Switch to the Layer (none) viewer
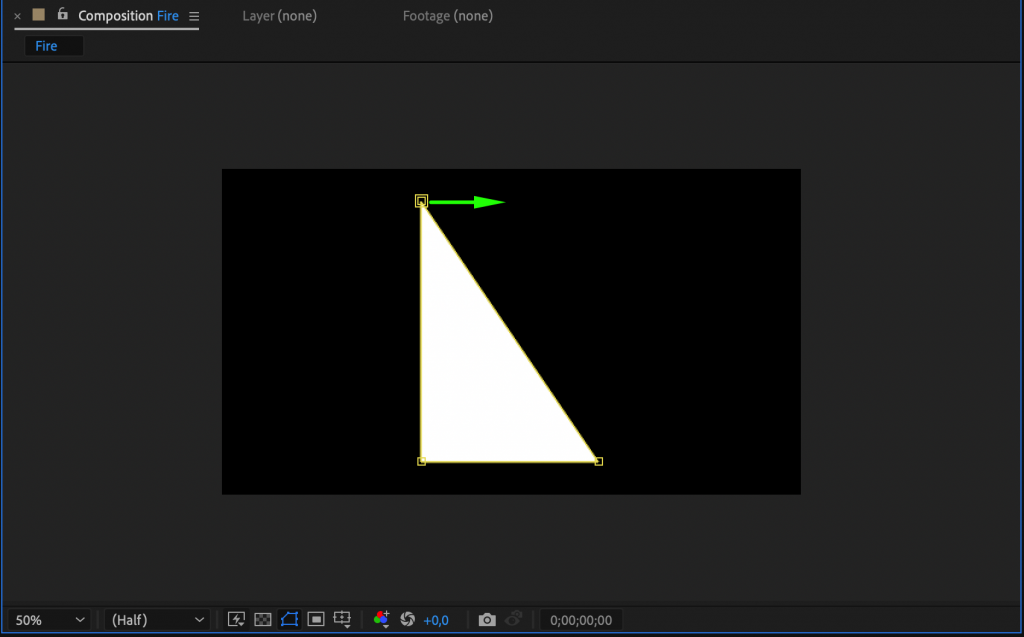This screenshot has width=1024, height=637. click(x=279, y=15)
